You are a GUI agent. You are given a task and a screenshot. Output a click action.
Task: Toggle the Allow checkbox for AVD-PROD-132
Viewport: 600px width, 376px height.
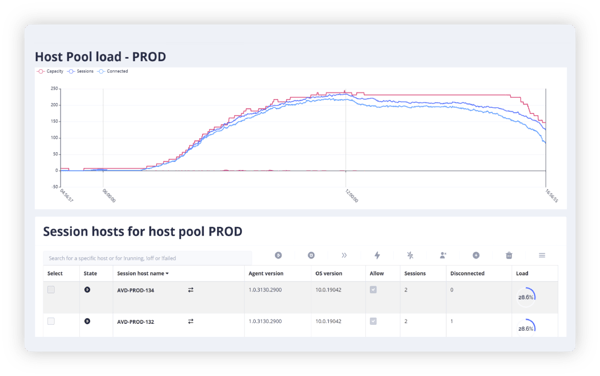[x=373, y=321]
